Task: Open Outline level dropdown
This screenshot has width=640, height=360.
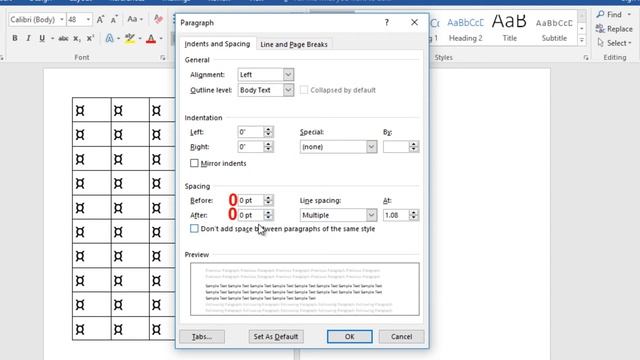Action: (x=288, y=90)
